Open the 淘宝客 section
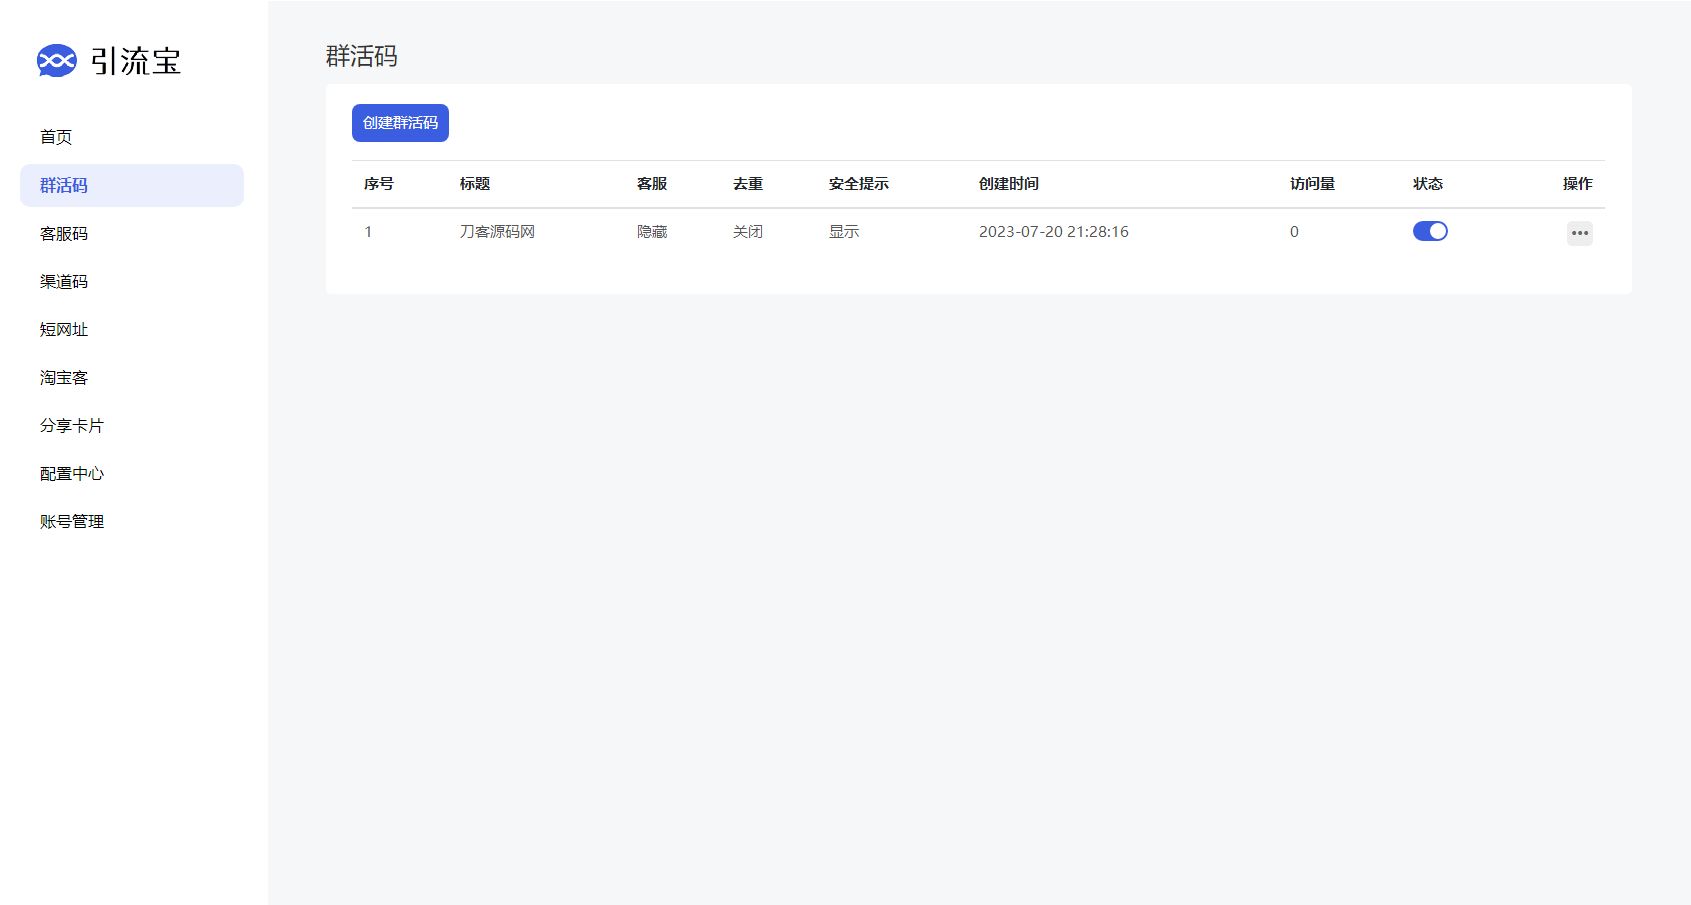Viewport: 1691px width, 905px height. [x=63, y=377]
